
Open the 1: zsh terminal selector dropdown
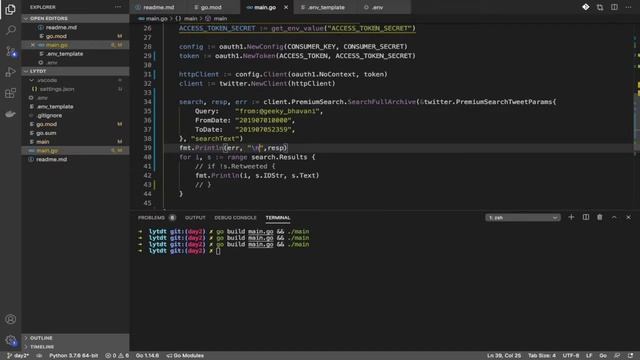(x=523, y=218)
